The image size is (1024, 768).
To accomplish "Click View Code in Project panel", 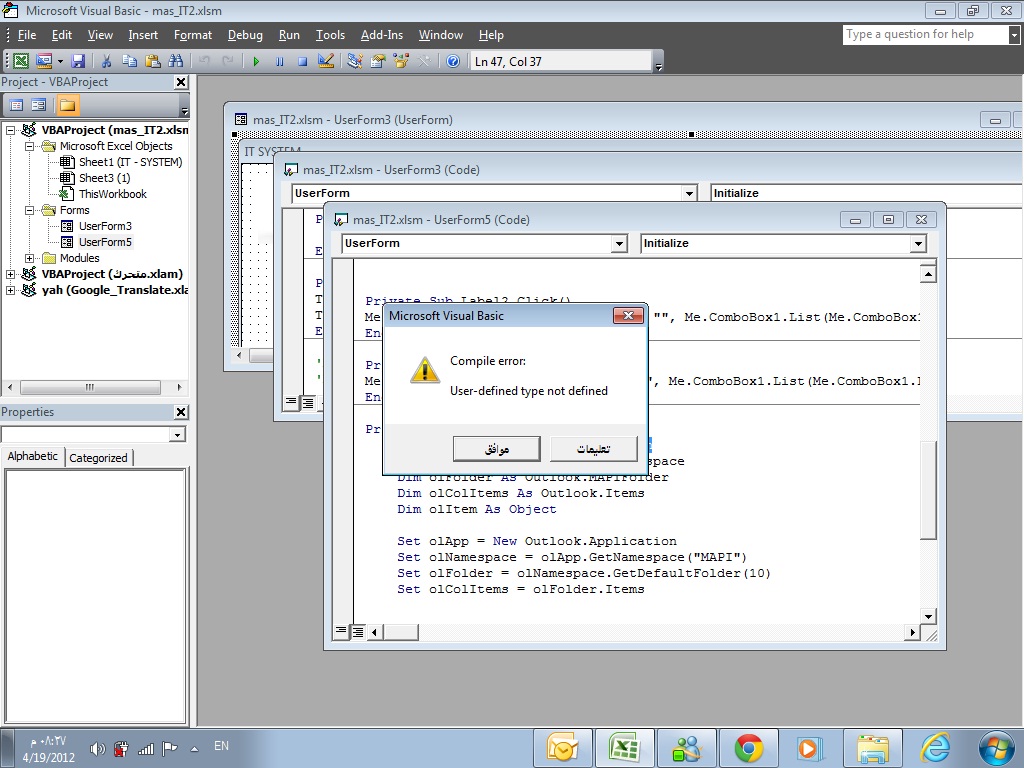I will coord(16,105).
